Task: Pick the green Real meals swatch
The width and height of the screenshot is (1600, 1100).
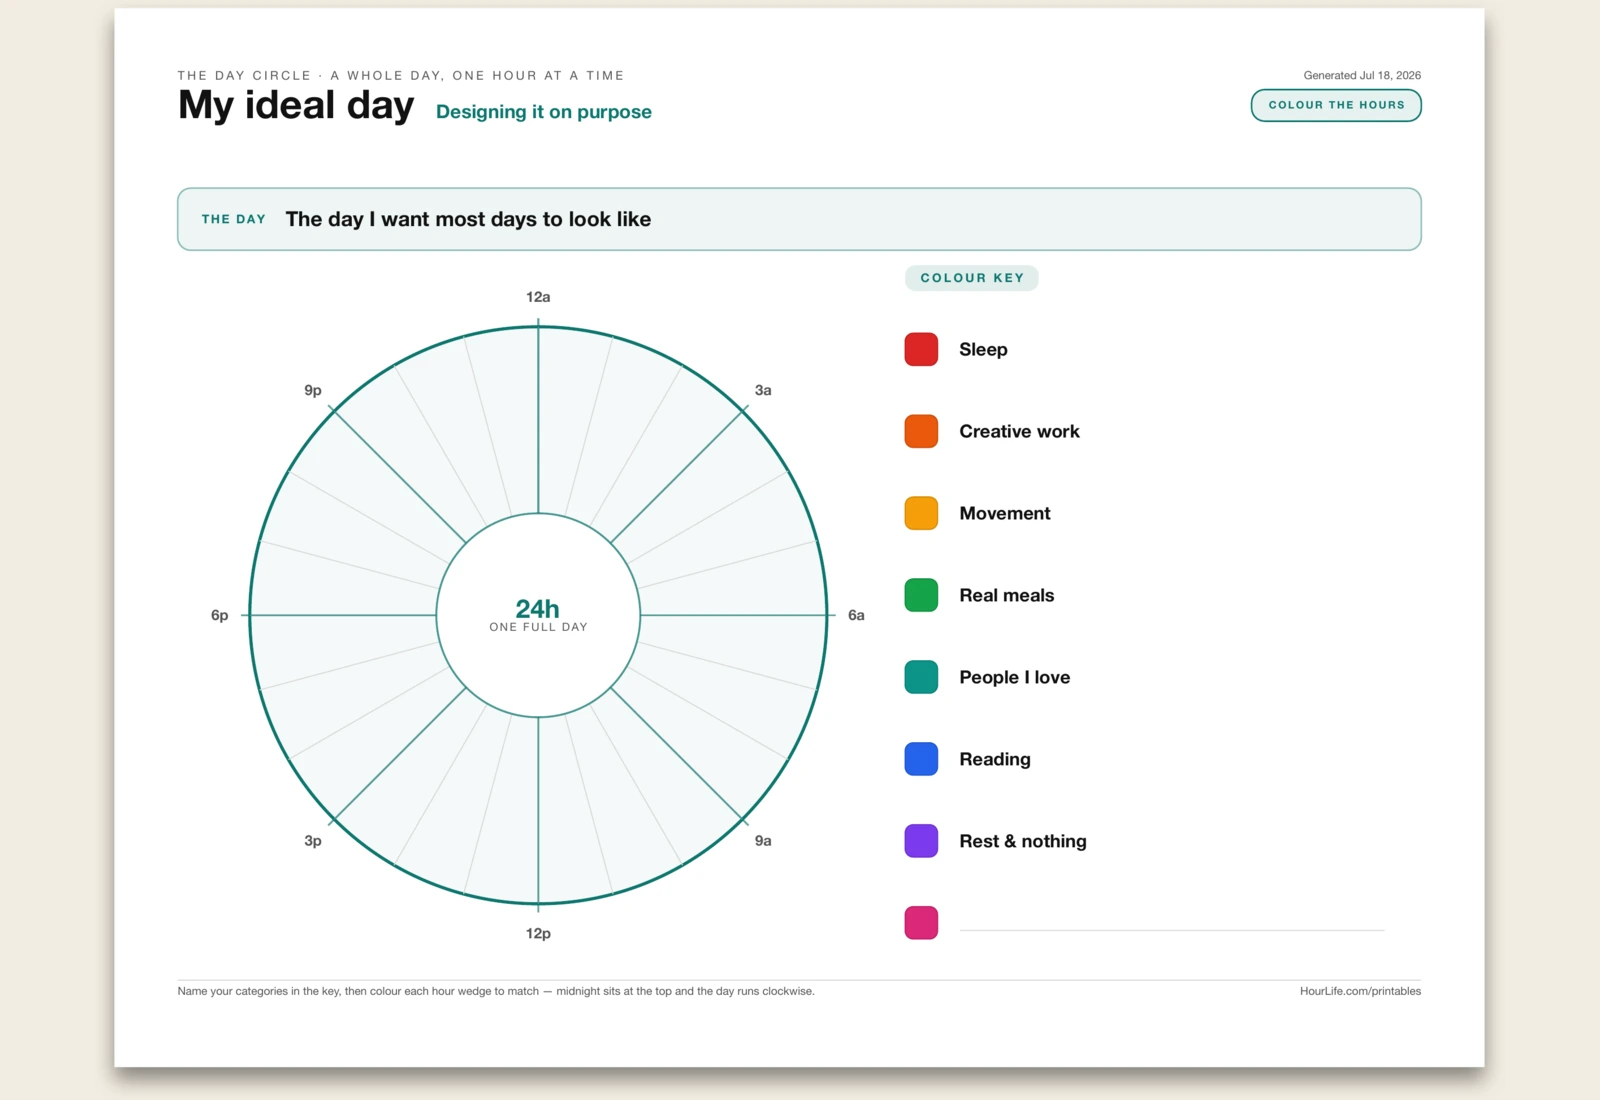Action: click(x=921, y=595)
